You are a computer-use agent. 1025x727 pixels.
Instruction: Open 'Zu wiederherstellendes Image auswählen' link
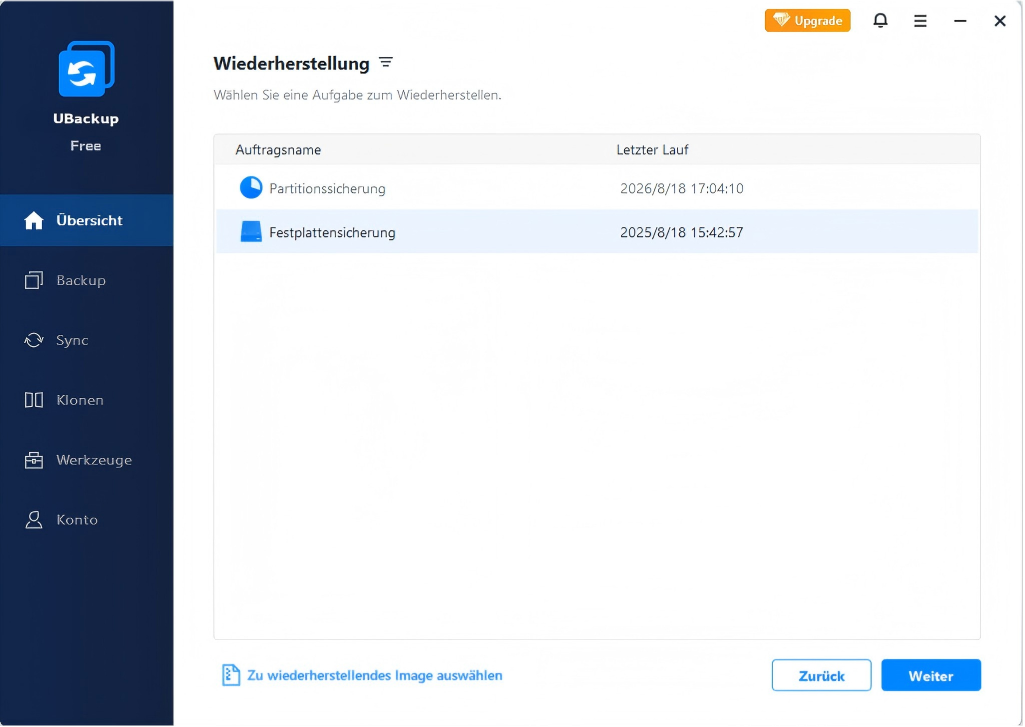coord(374,675)
